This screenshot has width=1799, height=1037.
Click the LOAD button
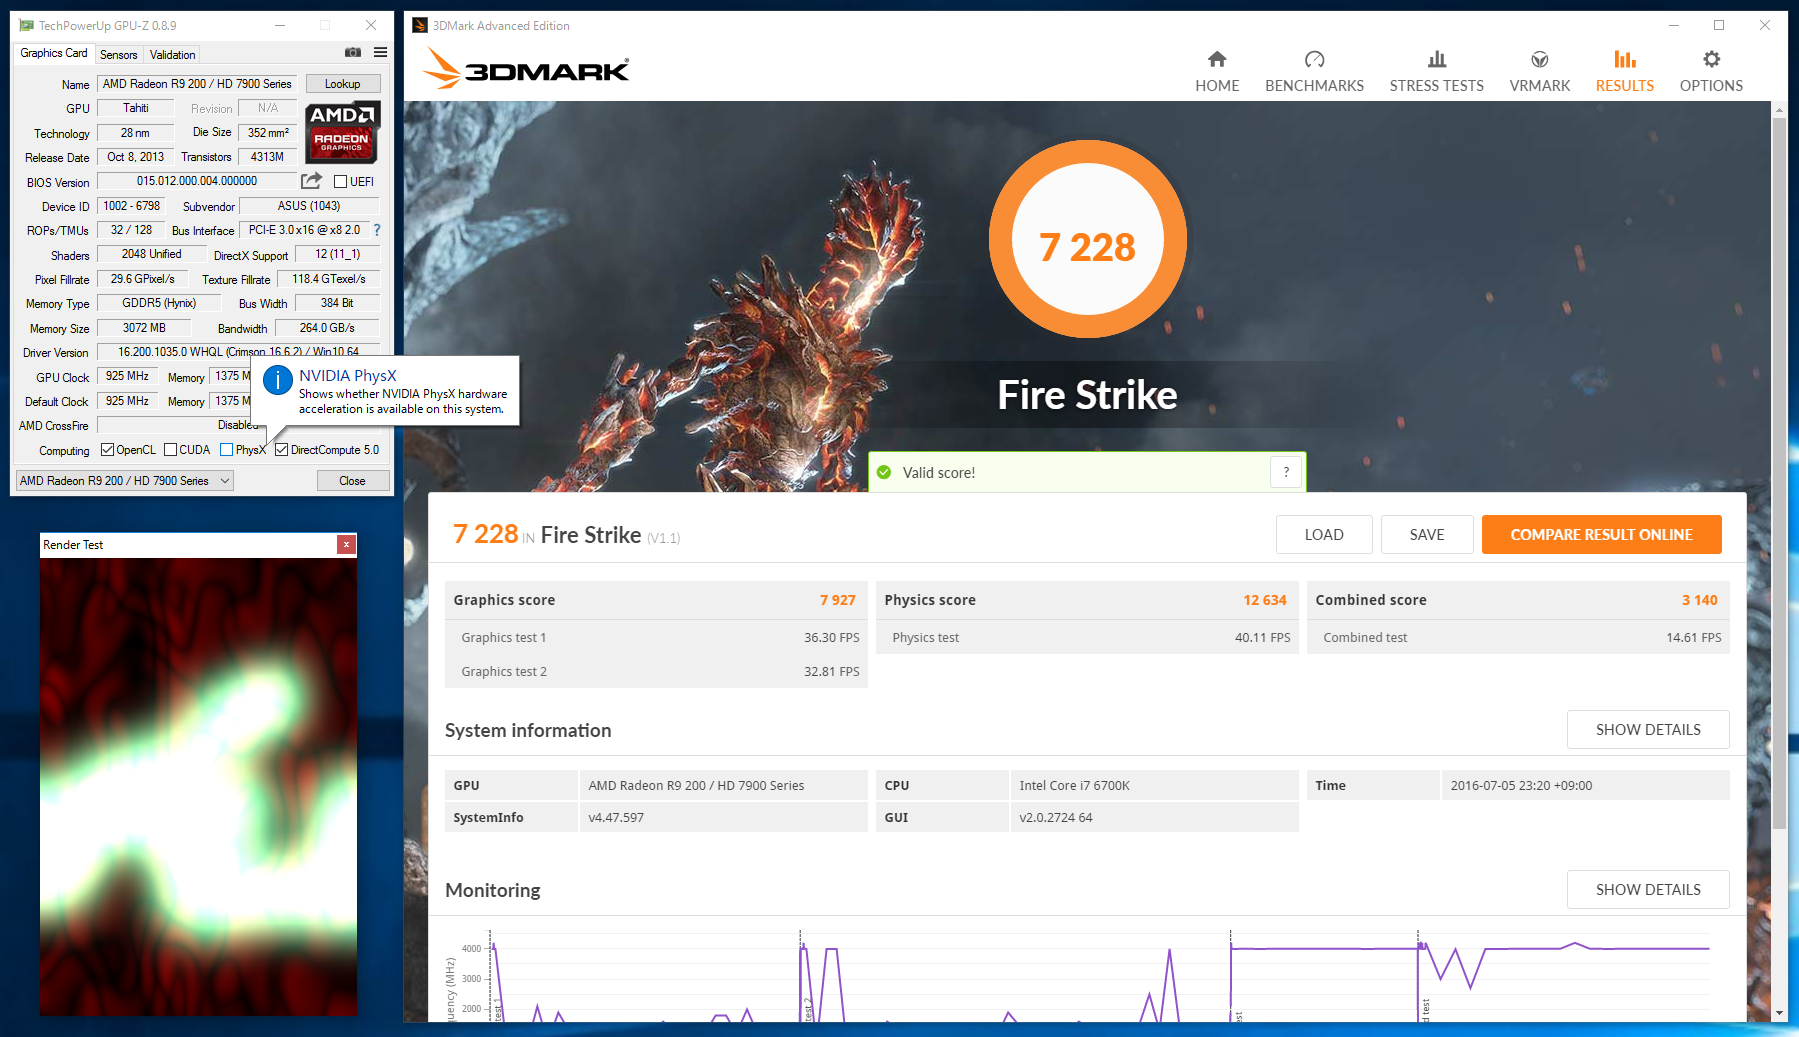pyautogui.click(x=1324, y=535)
